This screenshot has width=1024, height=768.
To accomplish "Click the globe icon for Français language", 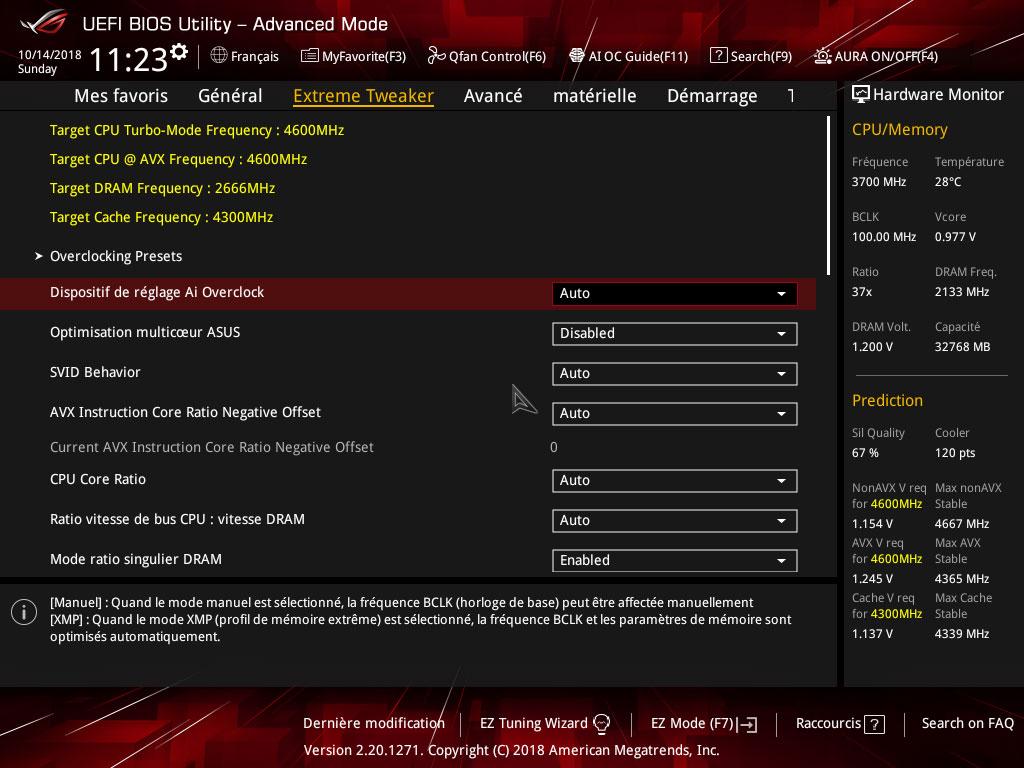I will coord(219,56).
